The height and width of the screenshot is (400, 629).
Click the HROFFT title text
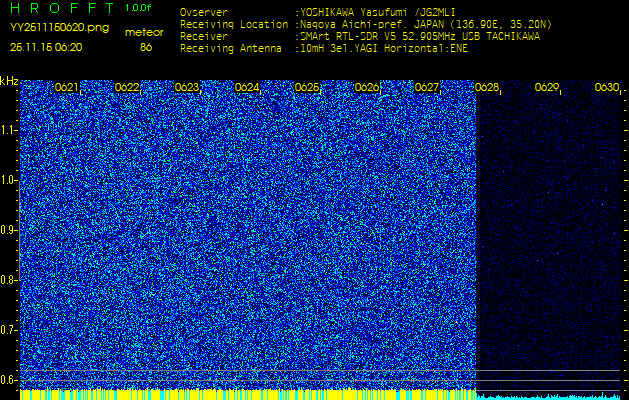point(62,8)
